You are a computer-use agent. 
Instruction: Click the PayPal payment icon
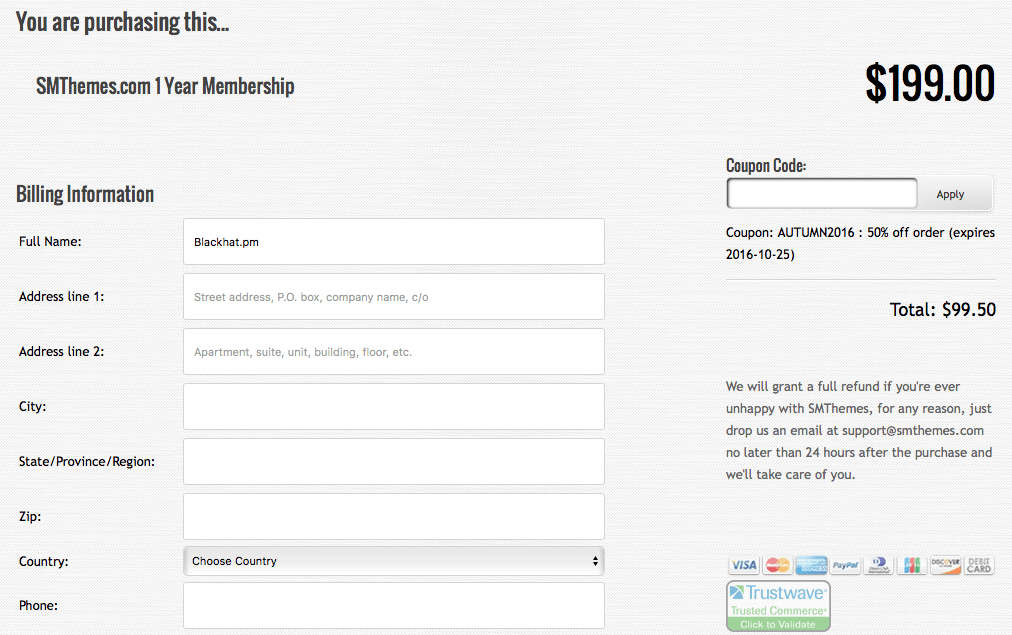pyautogui.click(x=845, y=565)
